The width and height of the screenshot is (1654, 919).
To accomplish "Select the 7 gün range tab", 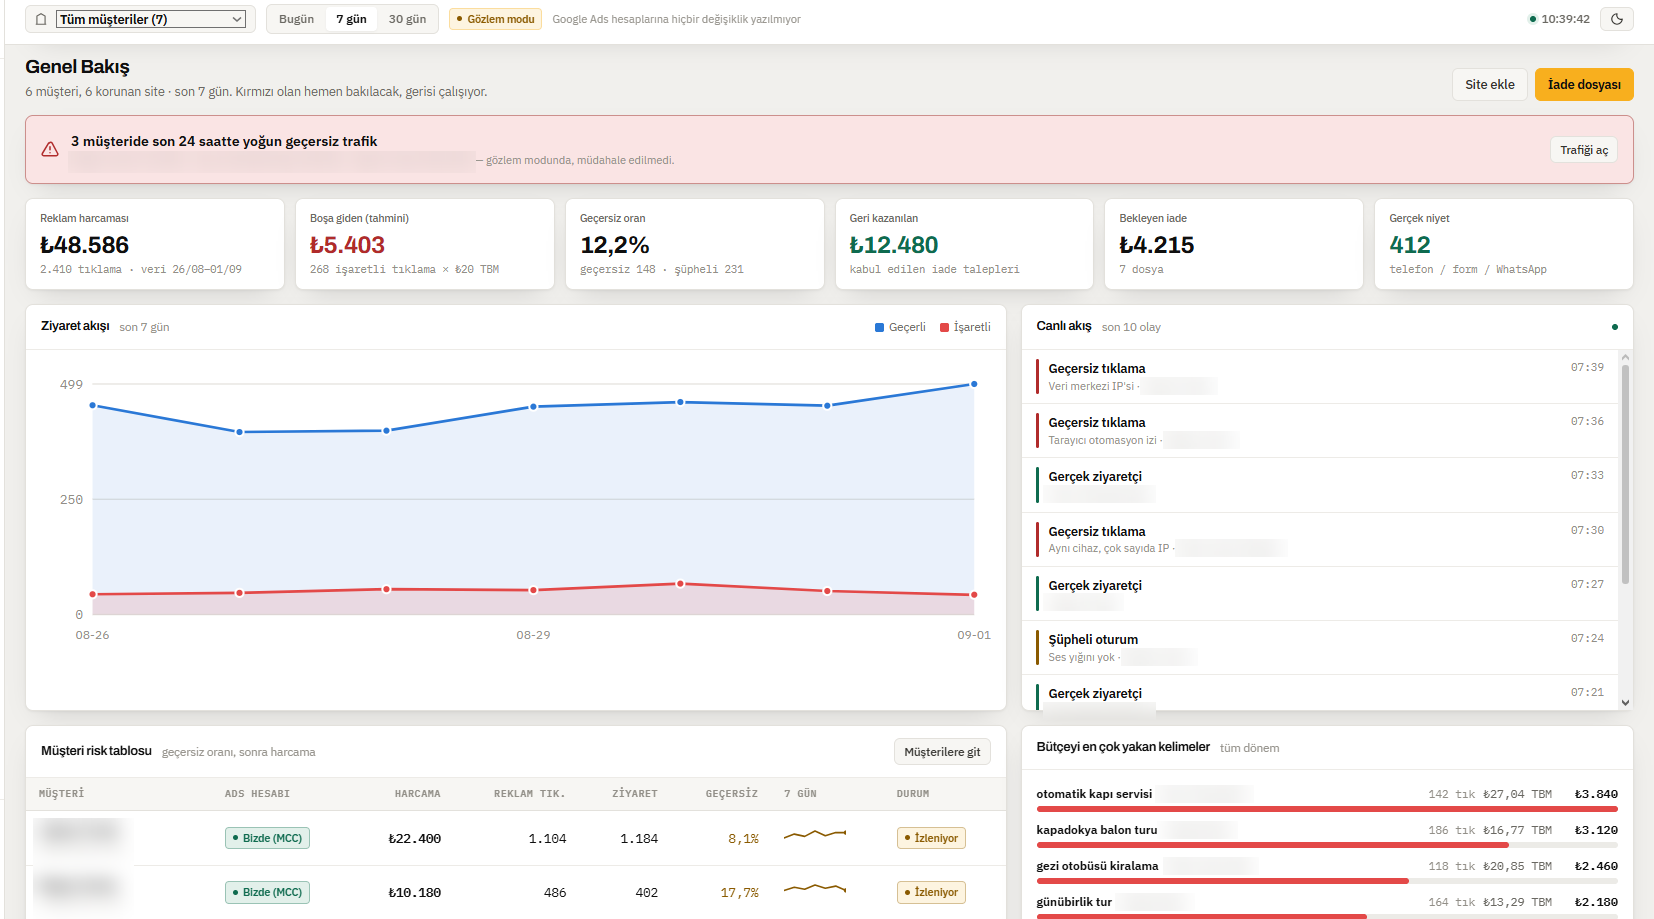I will (351, 19).
